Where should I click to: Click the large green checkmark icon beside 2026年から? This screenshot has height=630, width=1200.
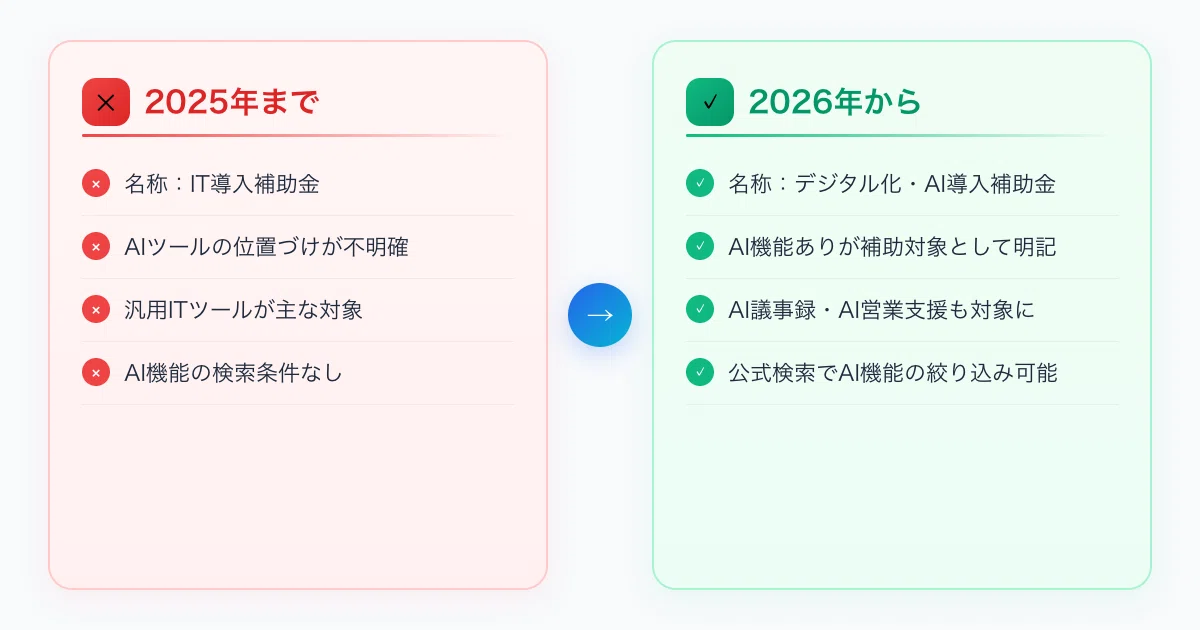click(x=710, y=102)
